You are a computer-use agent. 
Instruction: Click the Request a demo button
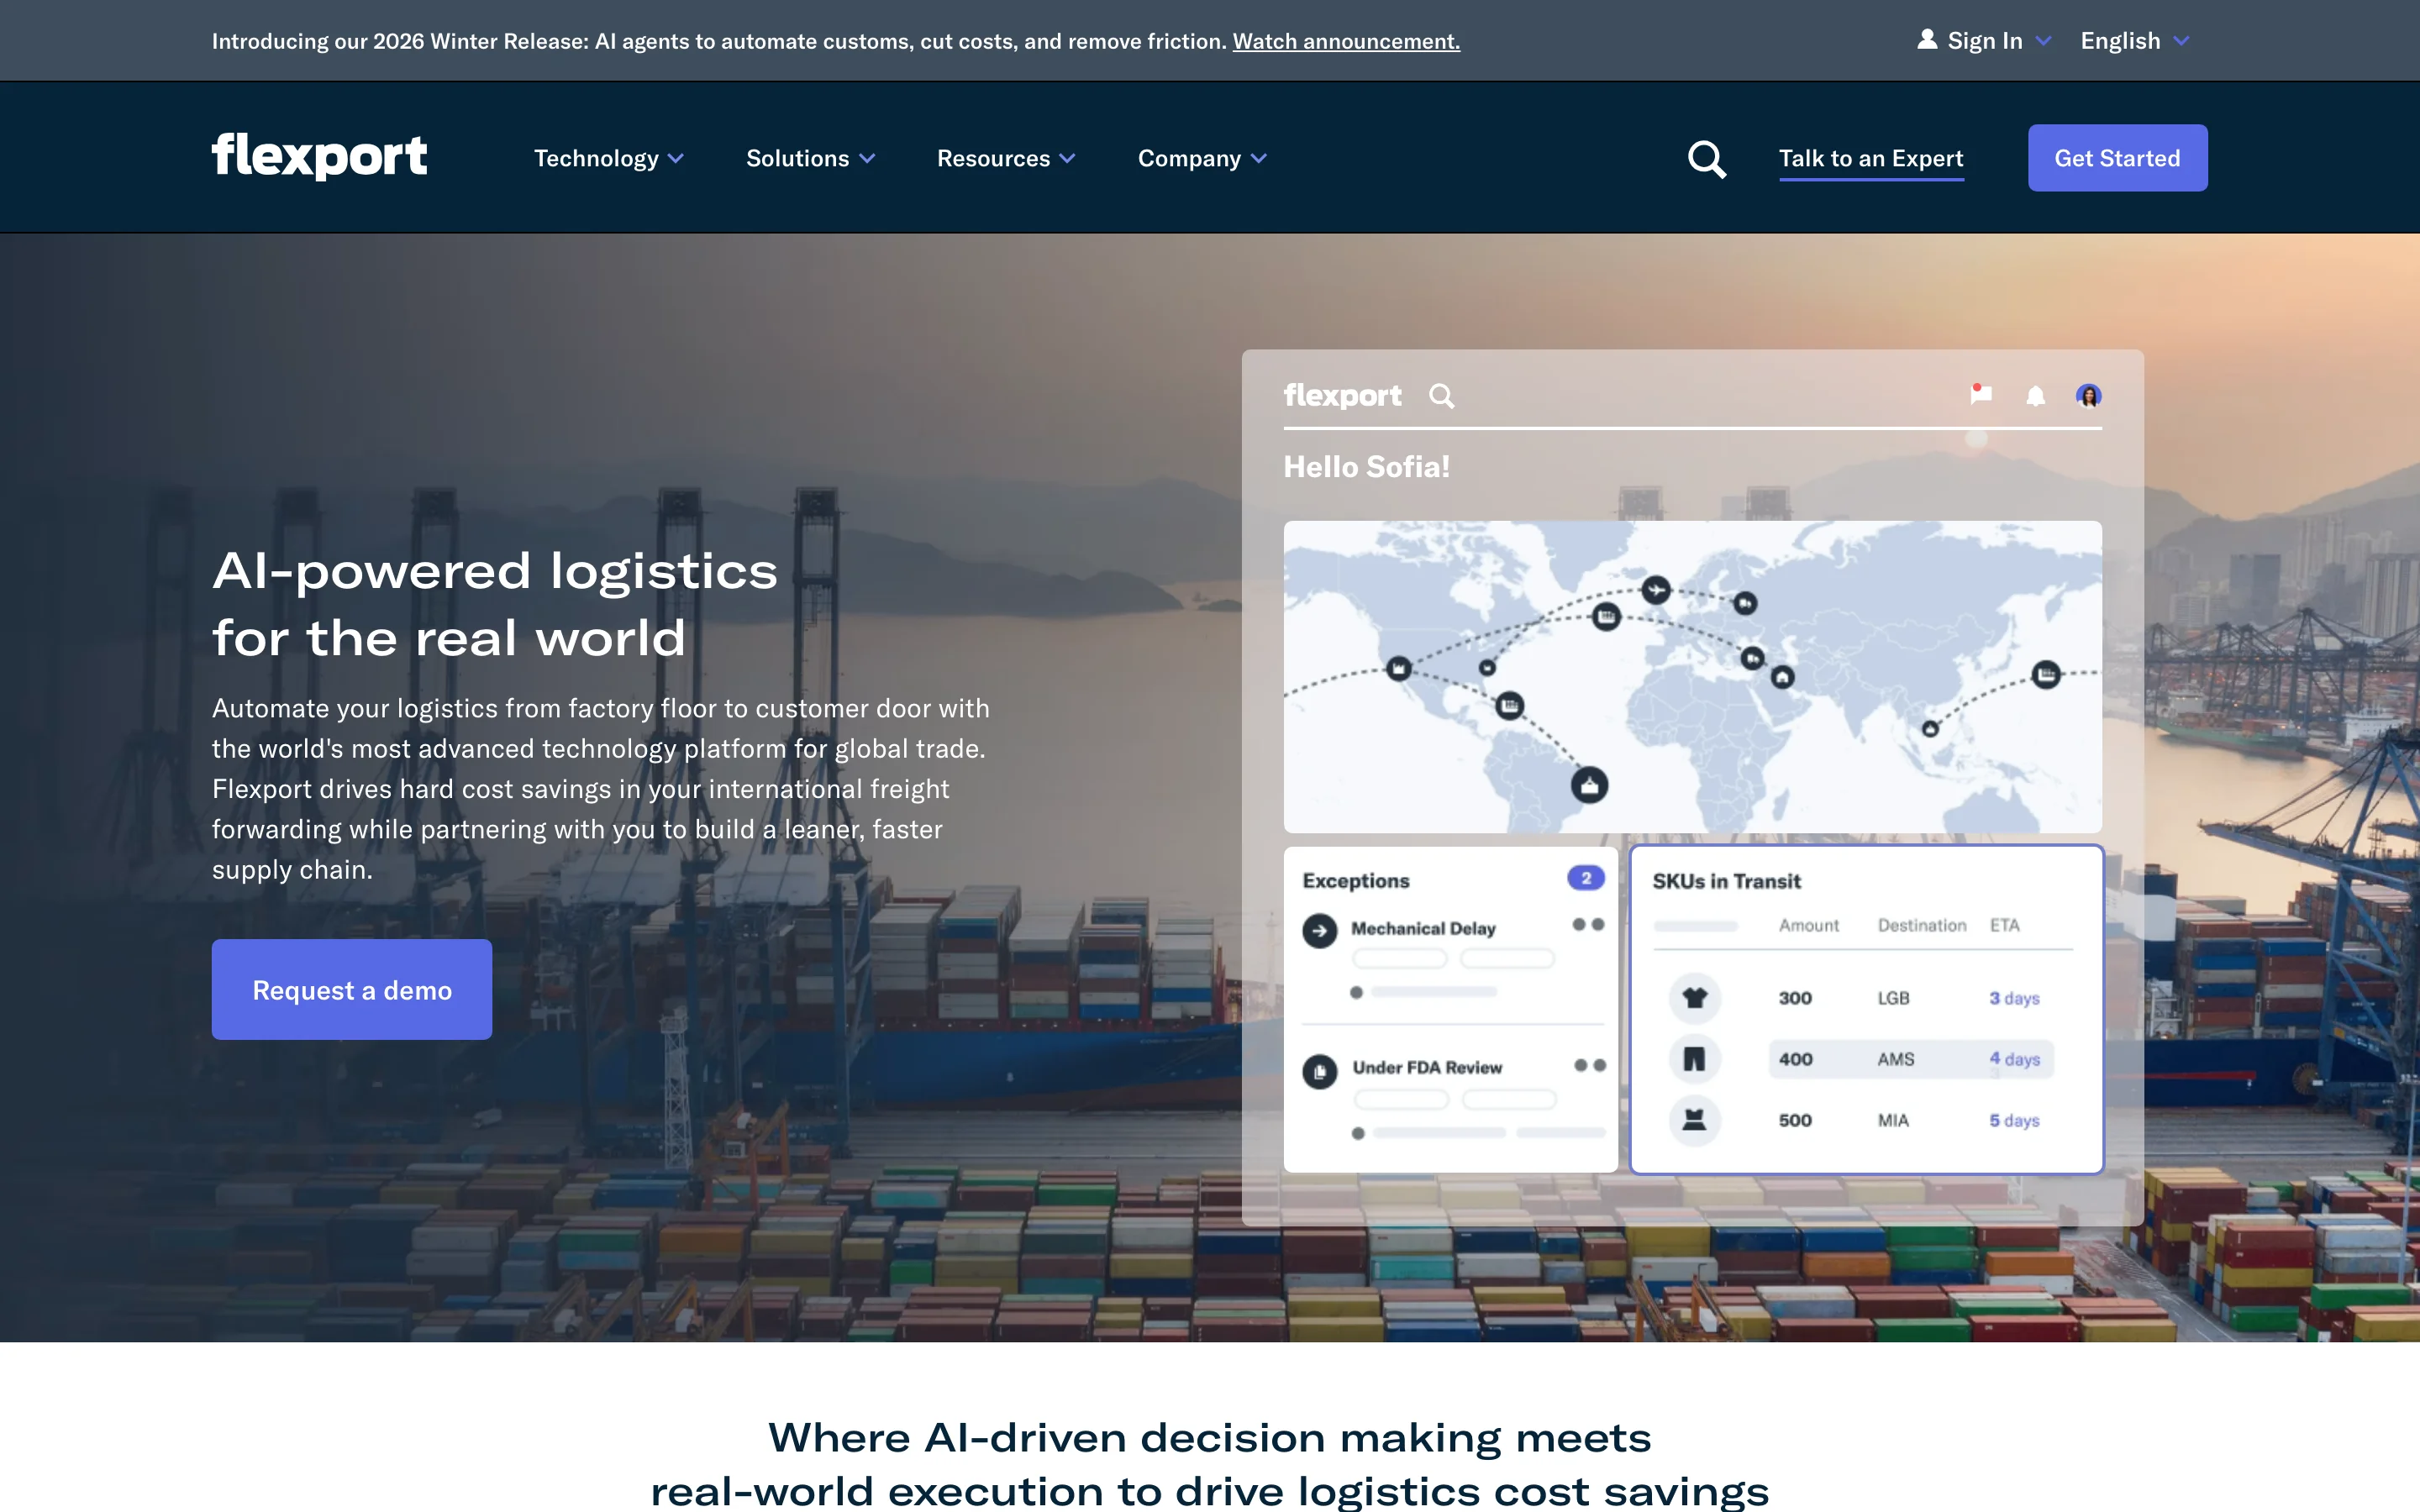pyautogui.click(x=352, y=989)
